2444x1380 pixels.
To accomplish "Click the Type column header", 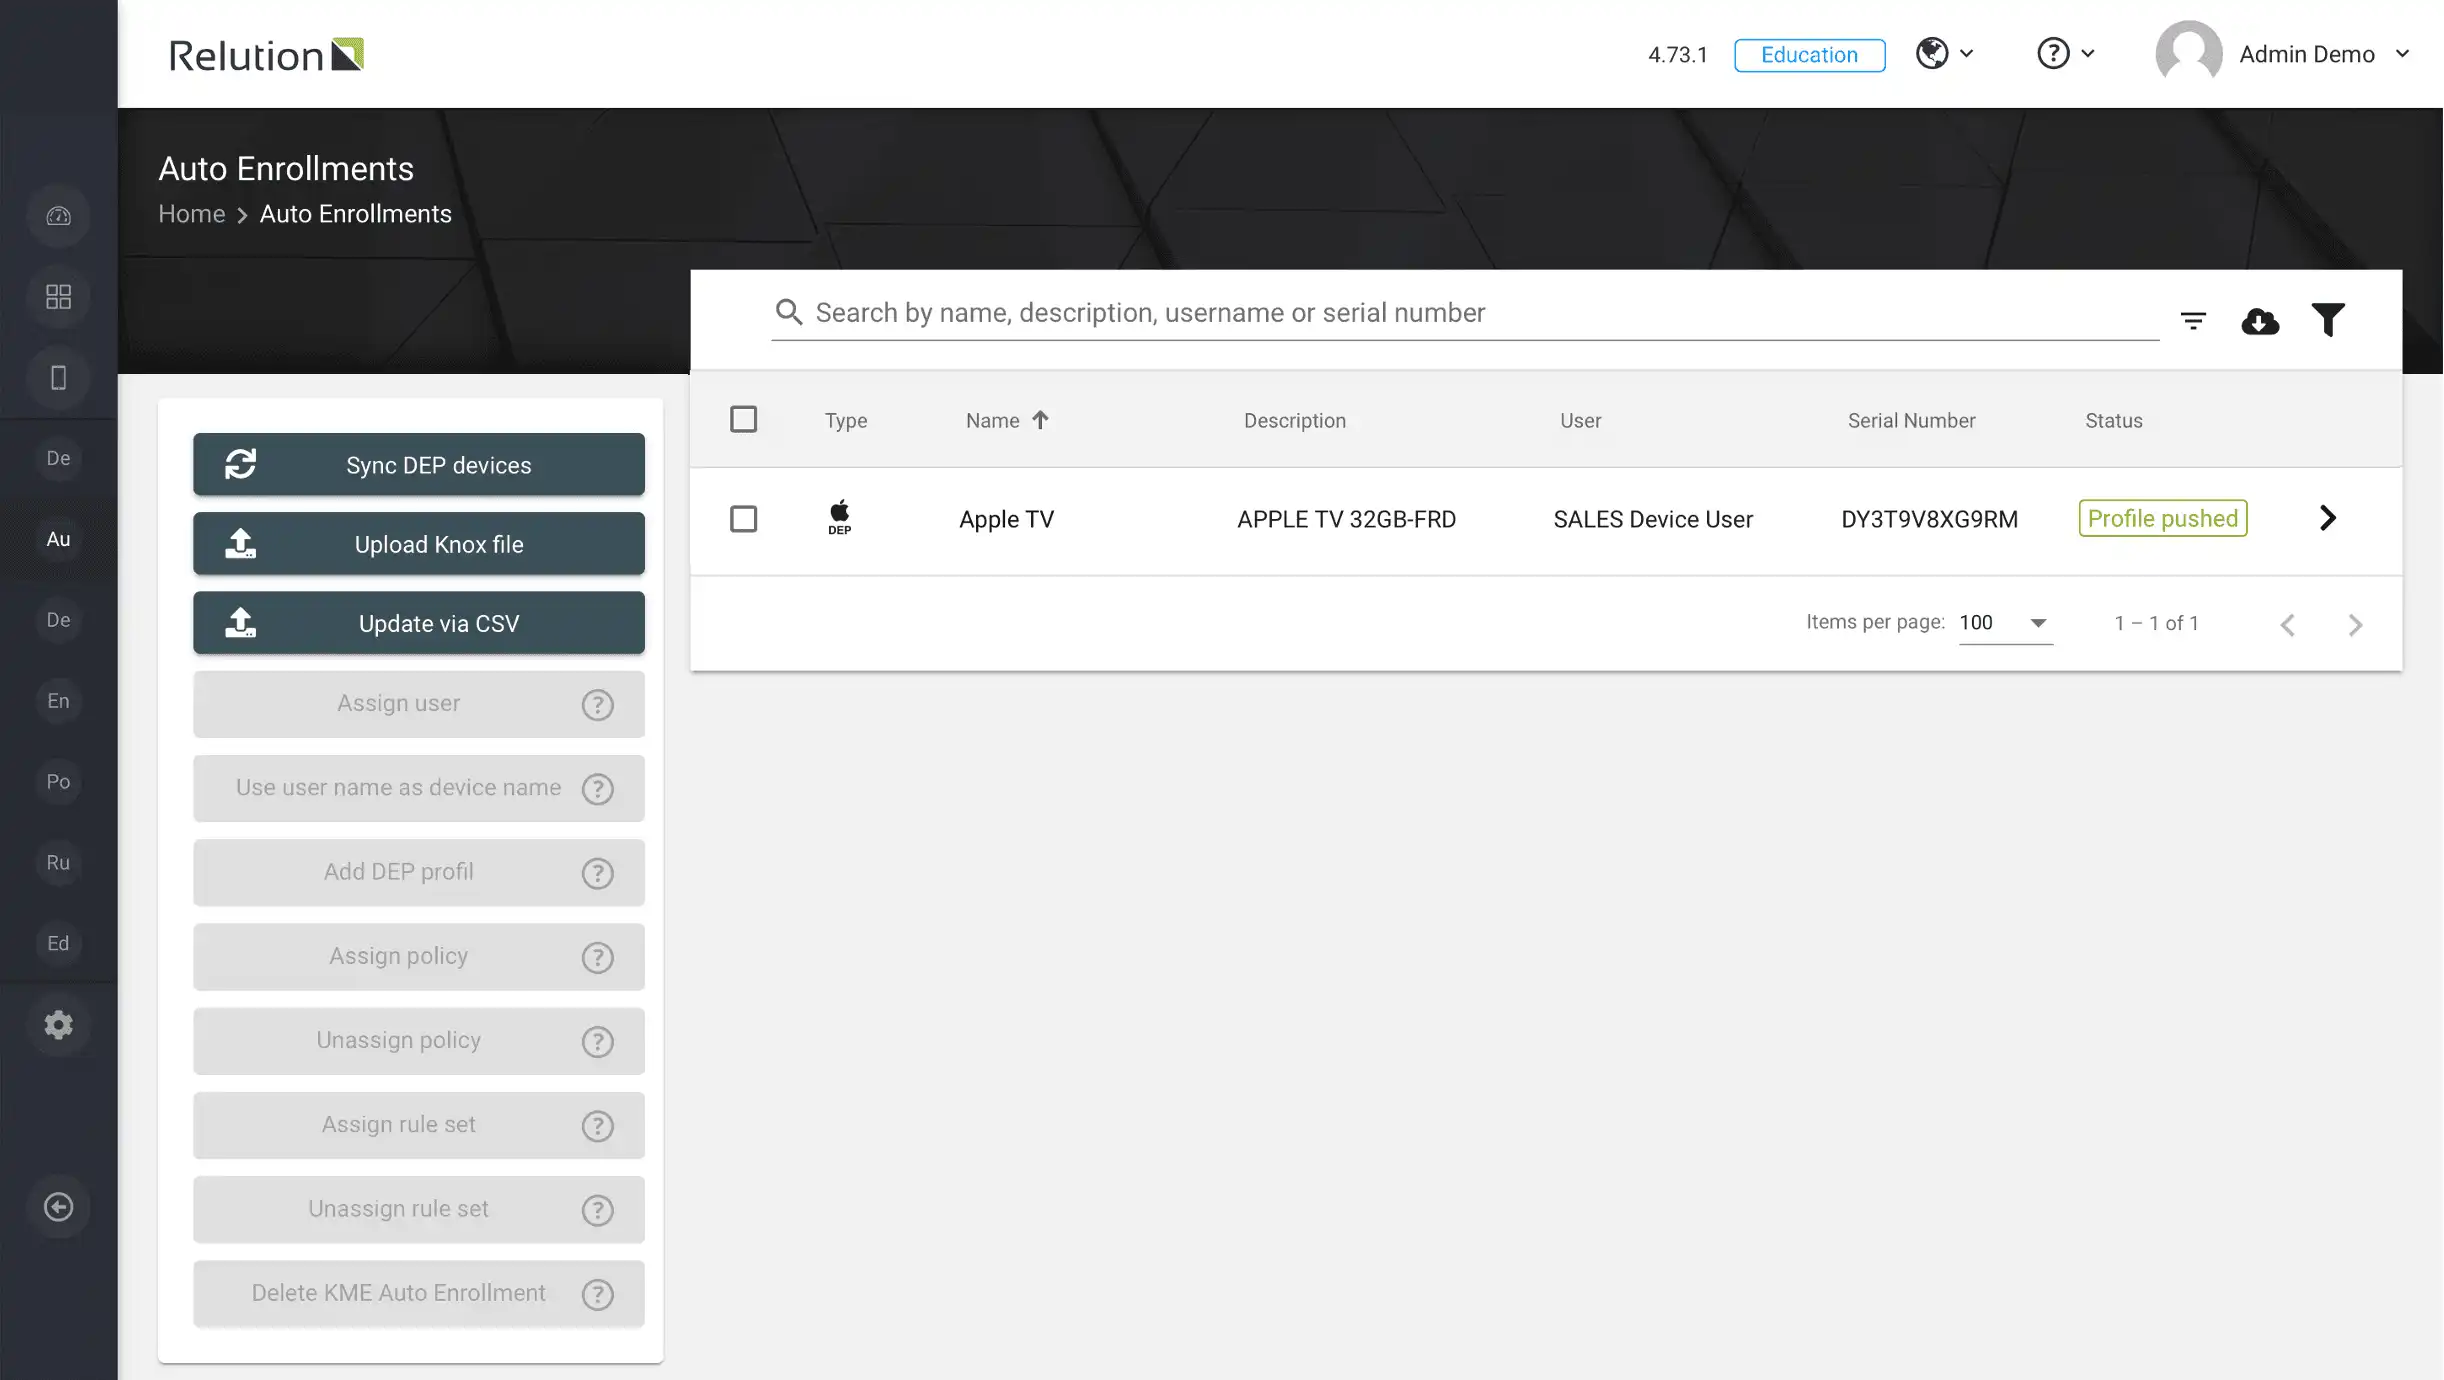I will (x=846, y=421).
